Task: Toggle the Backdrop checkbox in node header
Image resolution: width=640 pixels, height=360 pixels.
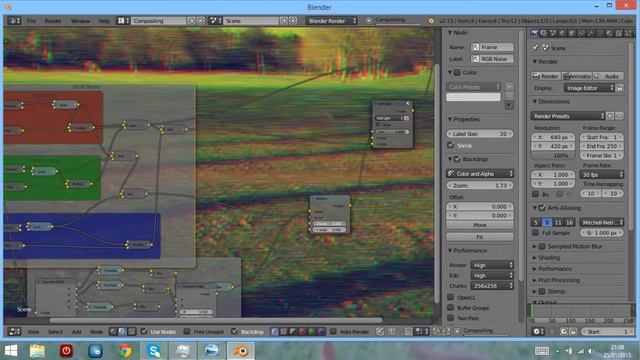Action: pyautogui.click(x=234, y=331)
